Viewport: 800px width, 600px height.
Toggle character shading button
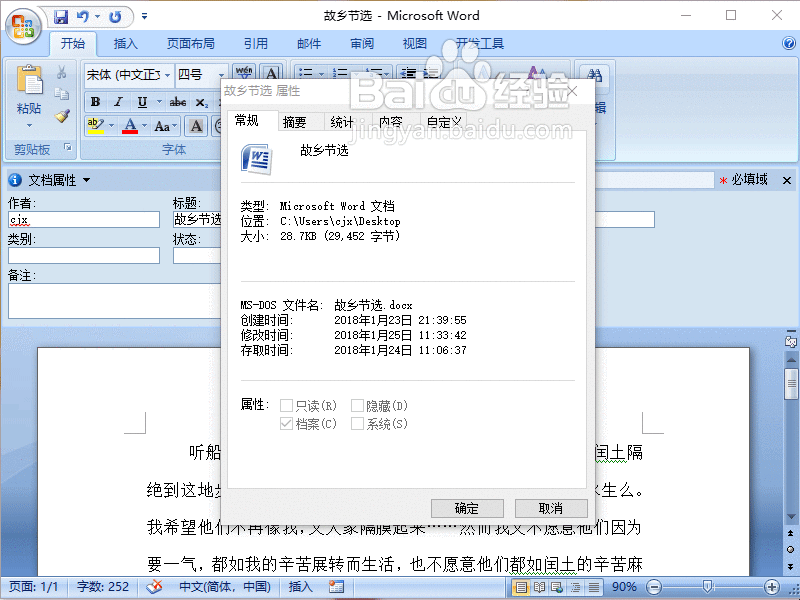196,126
